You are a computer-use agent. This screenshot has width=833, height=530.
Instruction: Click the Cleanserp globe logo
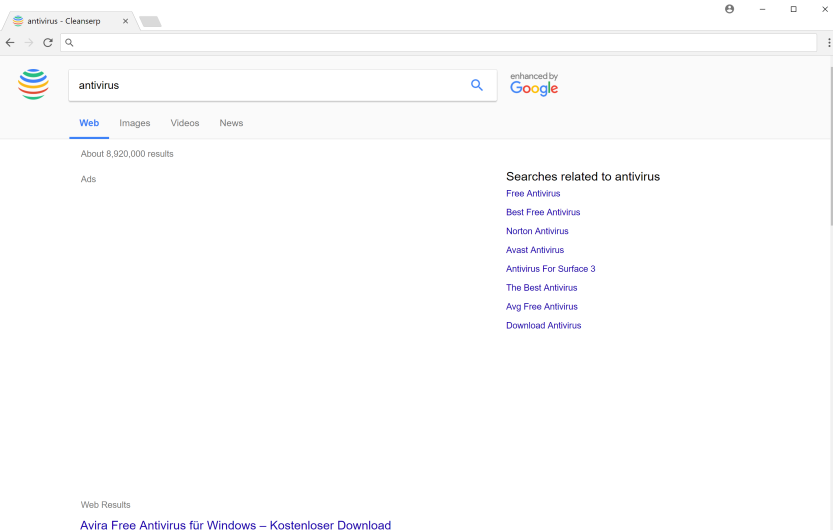[33, 85]
